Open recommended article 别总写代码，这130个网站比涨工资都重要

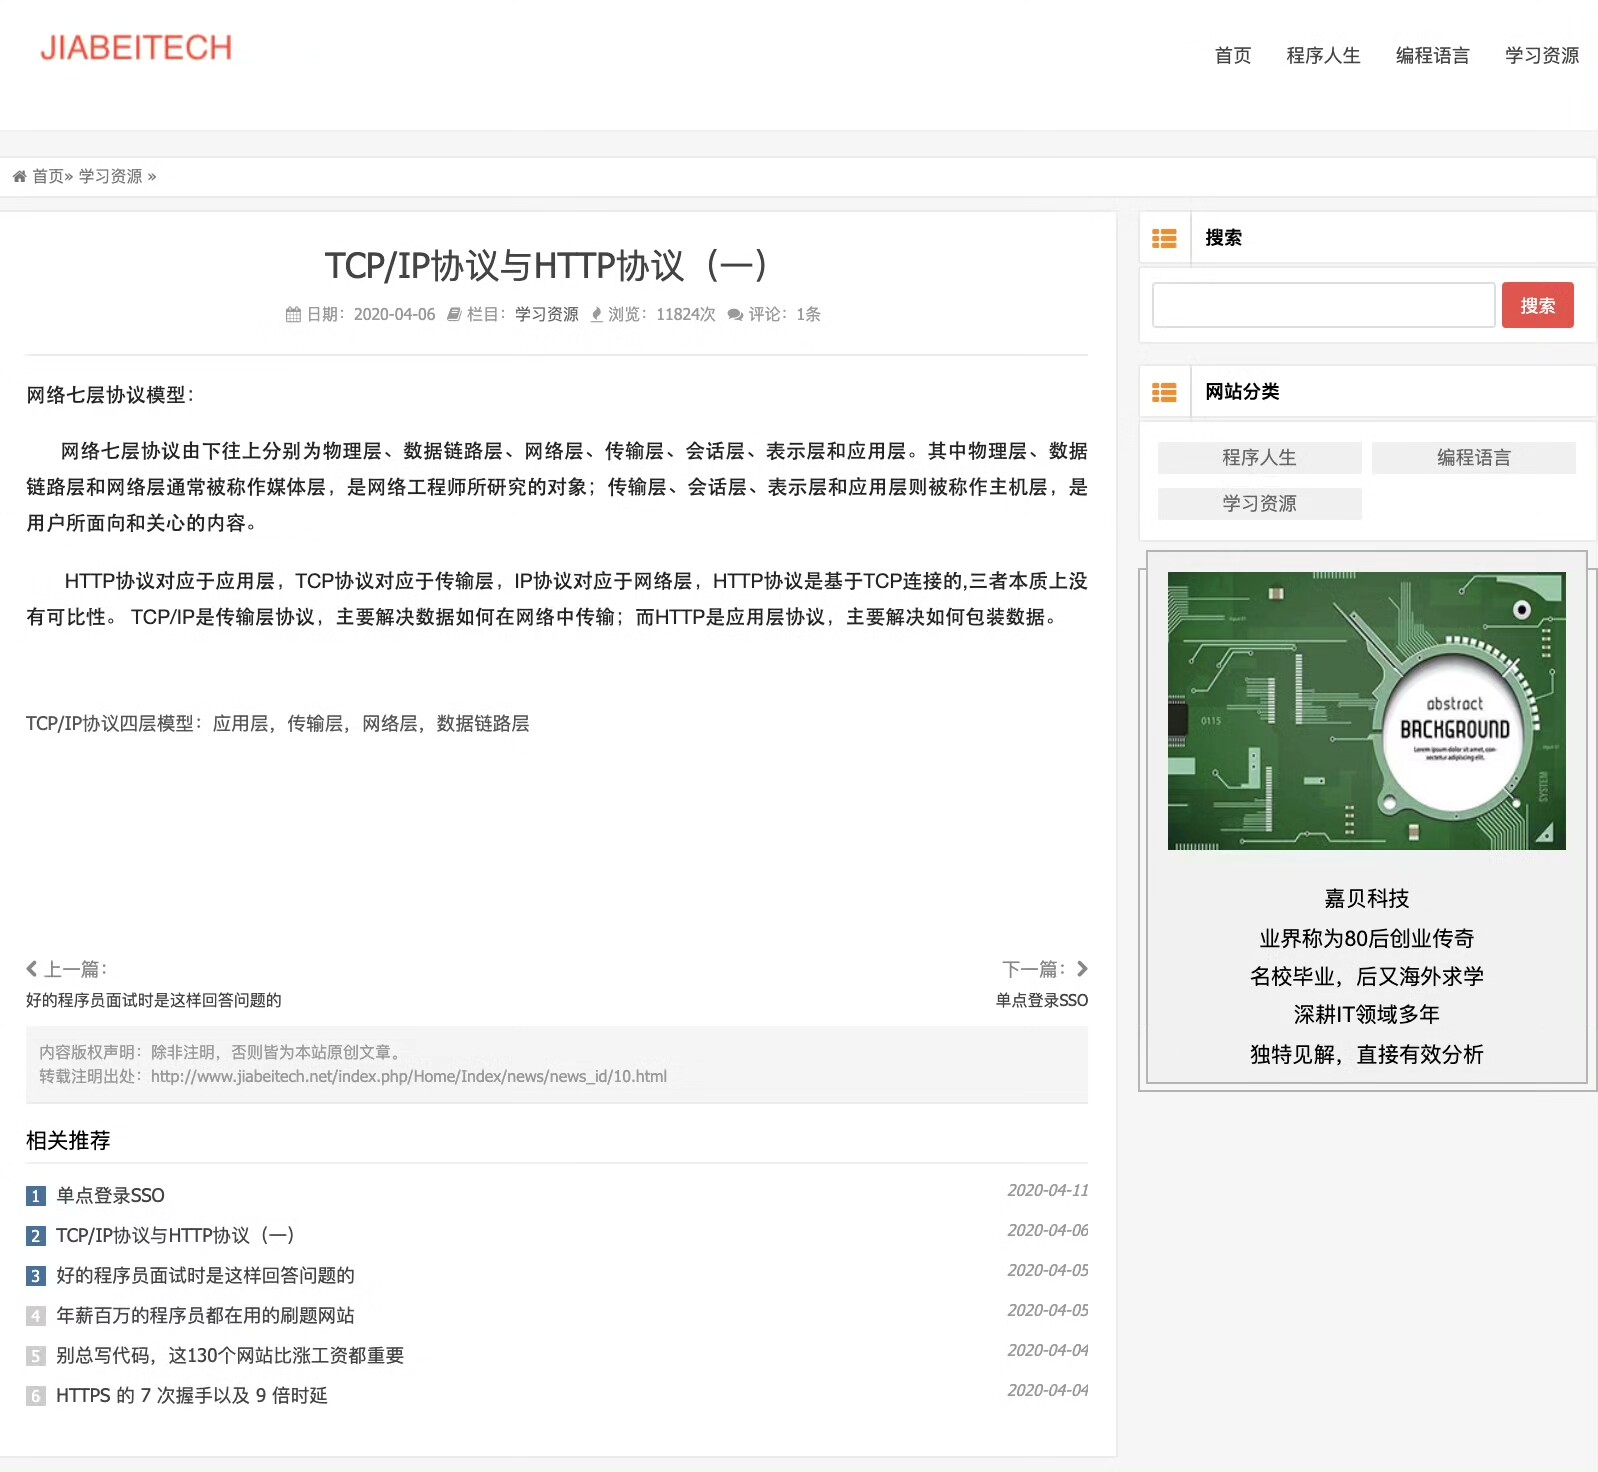tap(230, 1356)
